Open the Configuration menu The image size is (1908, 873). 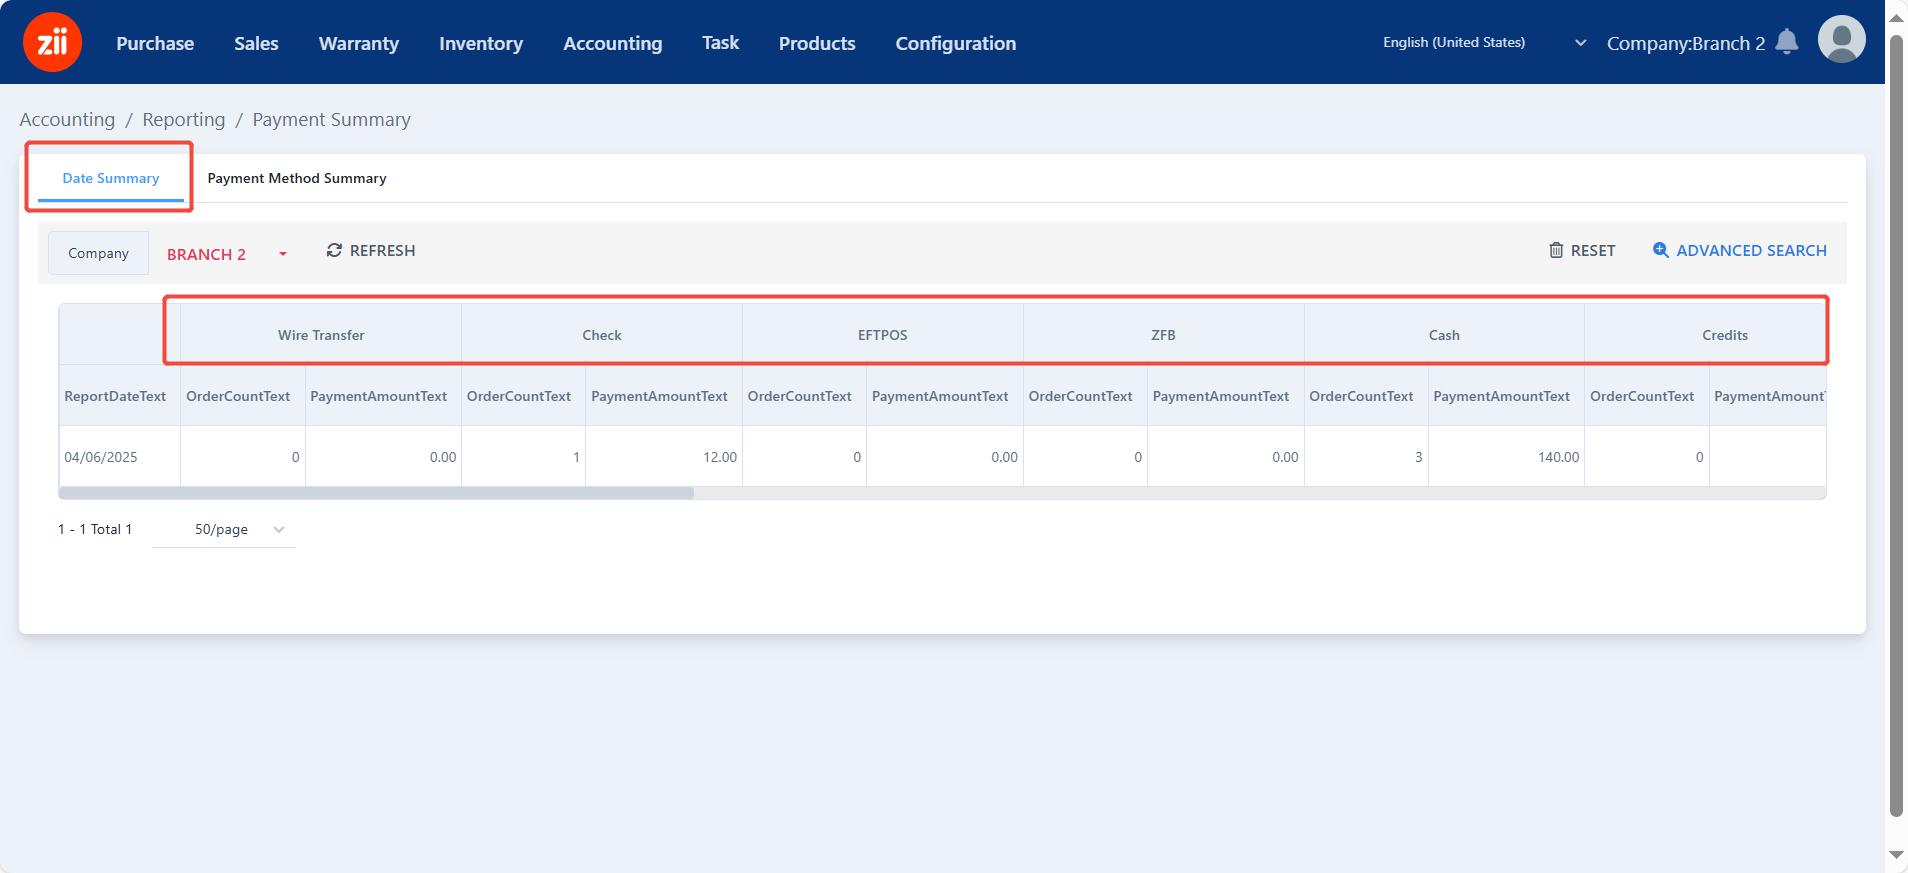[x=955, y=43]
